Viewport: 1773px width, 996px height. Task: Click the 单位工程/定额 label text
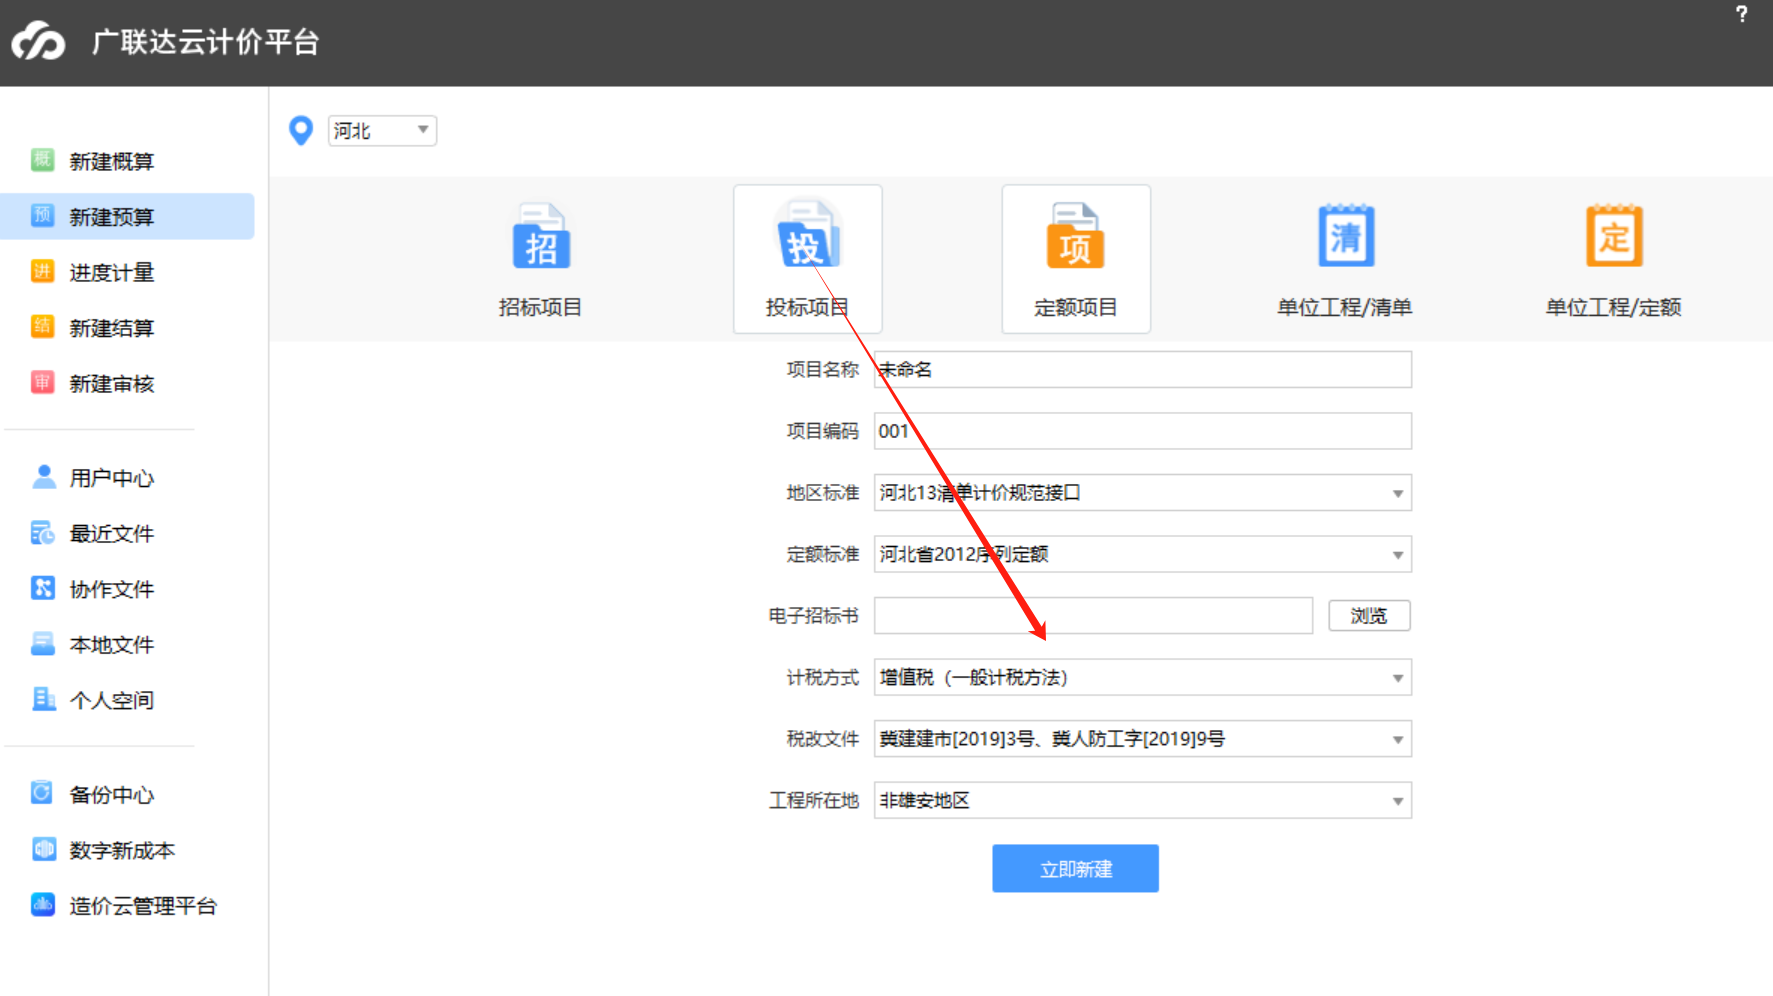1613,307
